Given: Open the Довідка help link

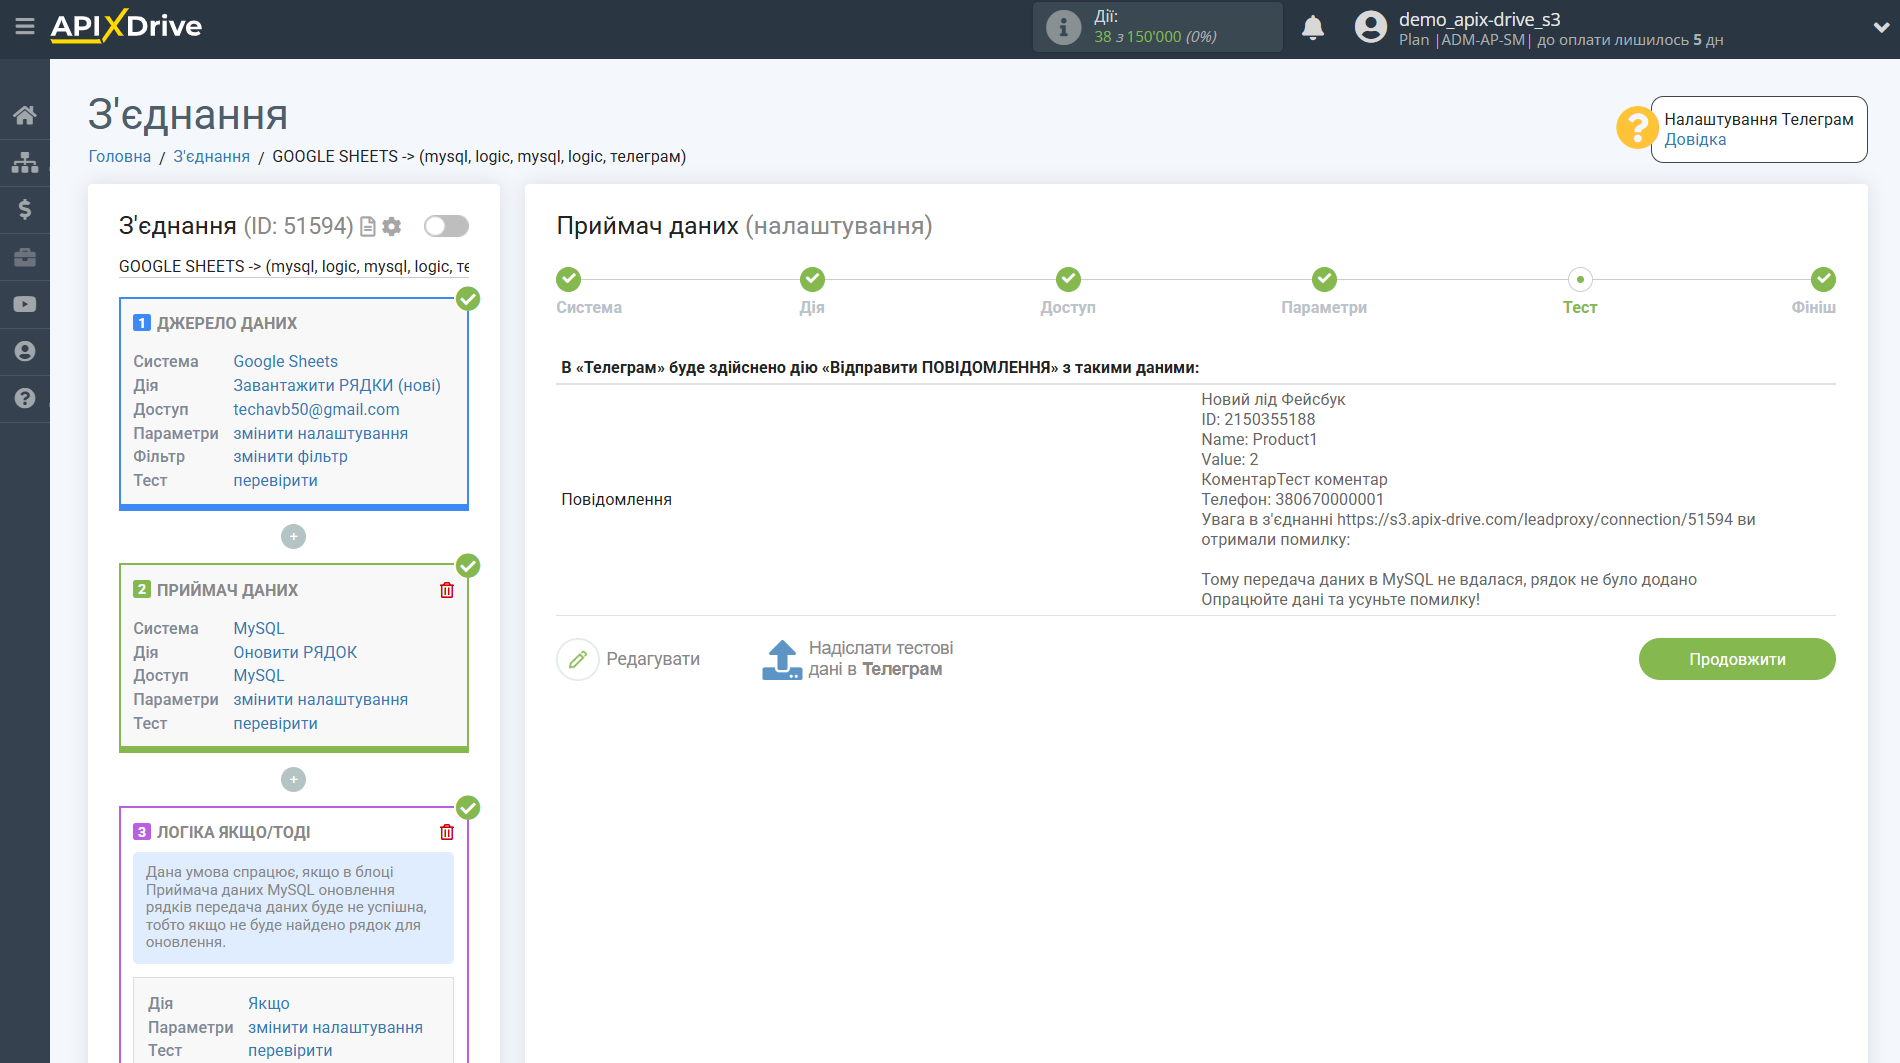Looking at the screenshot, I should tap(1695, 140).
